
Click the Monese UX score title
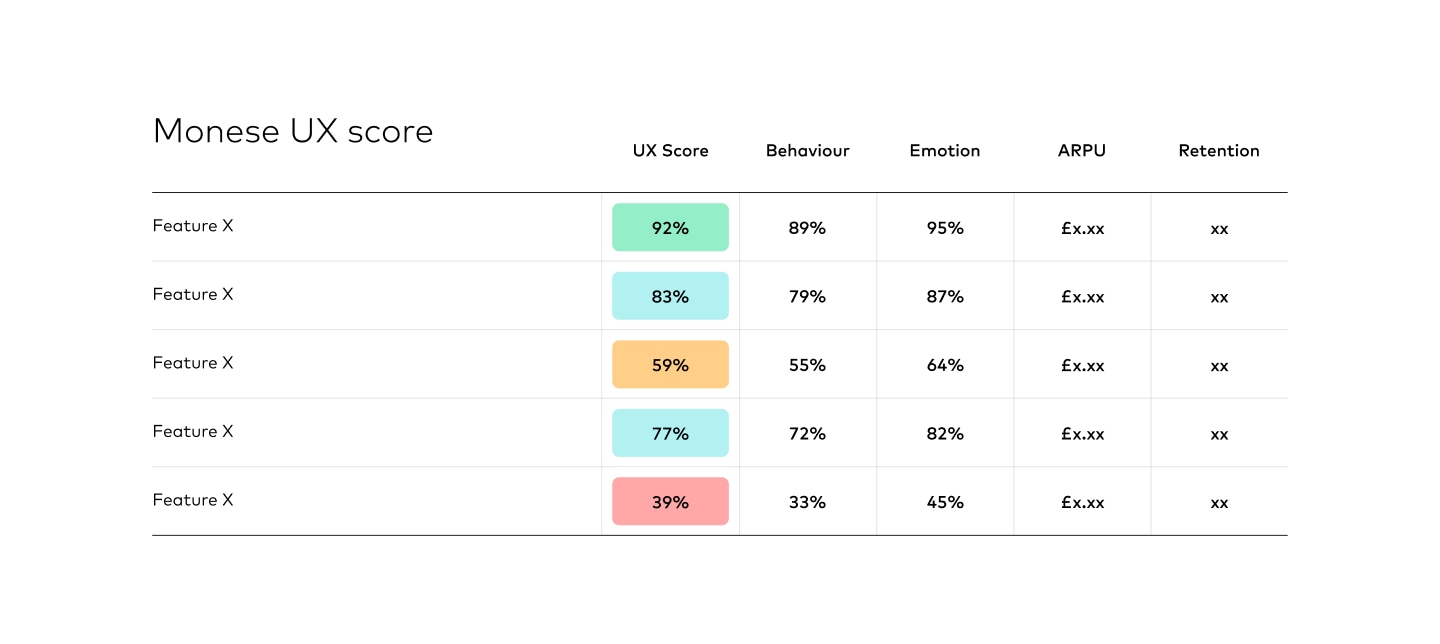pyautogui.click(x=293, y=131)
